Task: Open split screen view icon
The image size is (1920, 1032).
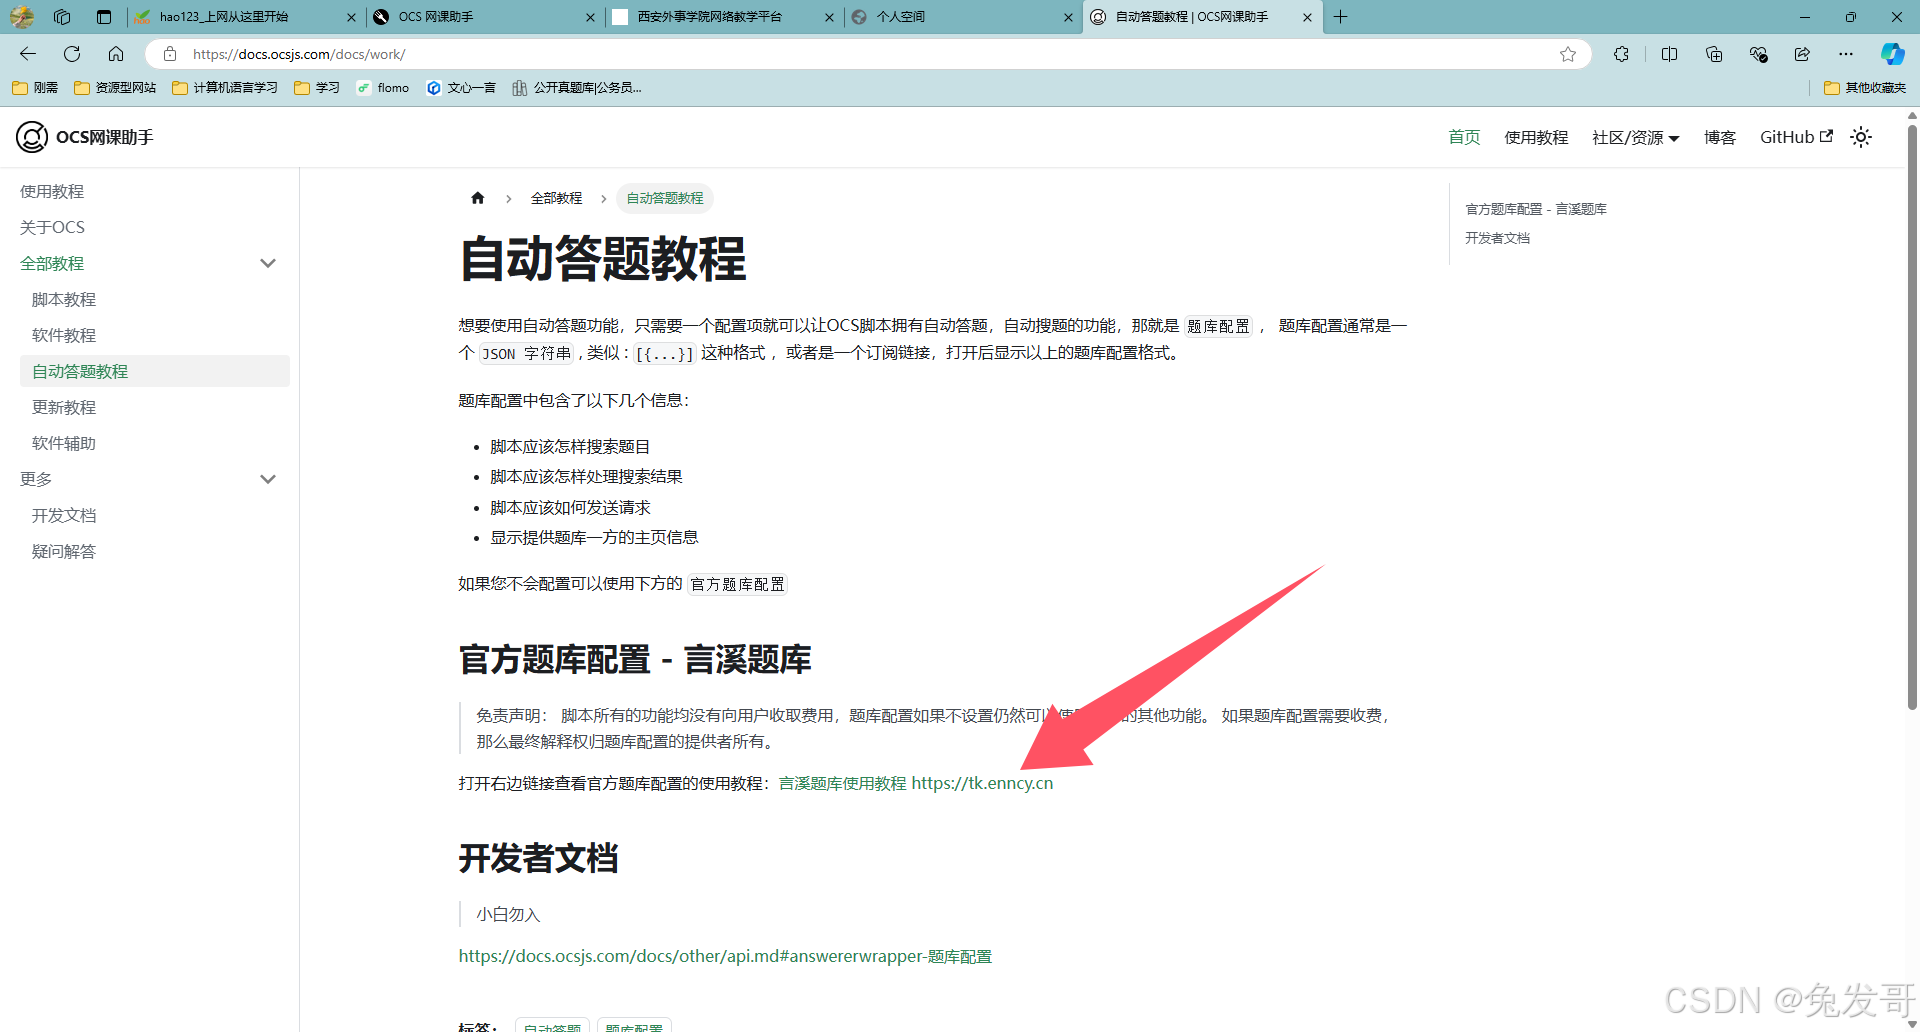Action: (1669, 54)
